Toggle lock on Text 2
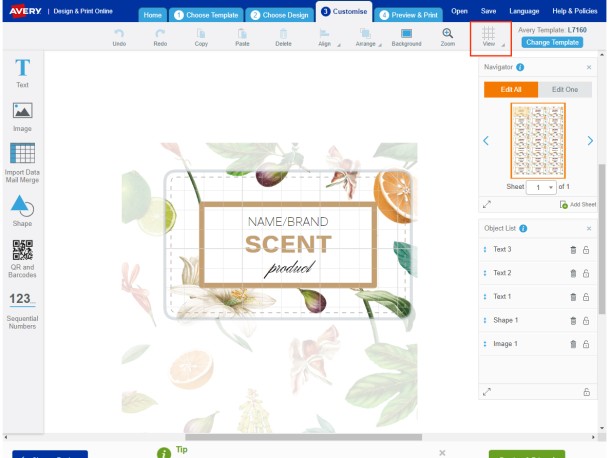This screenshot has width=610, height=458. (x=586, y=274)
